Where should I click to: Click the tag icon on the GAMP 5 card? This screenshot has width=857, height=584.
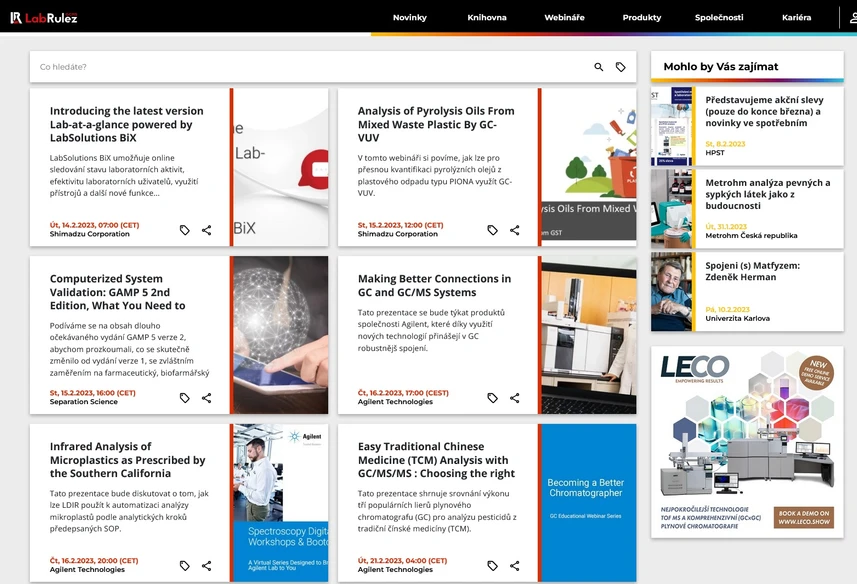pos(184,398)
